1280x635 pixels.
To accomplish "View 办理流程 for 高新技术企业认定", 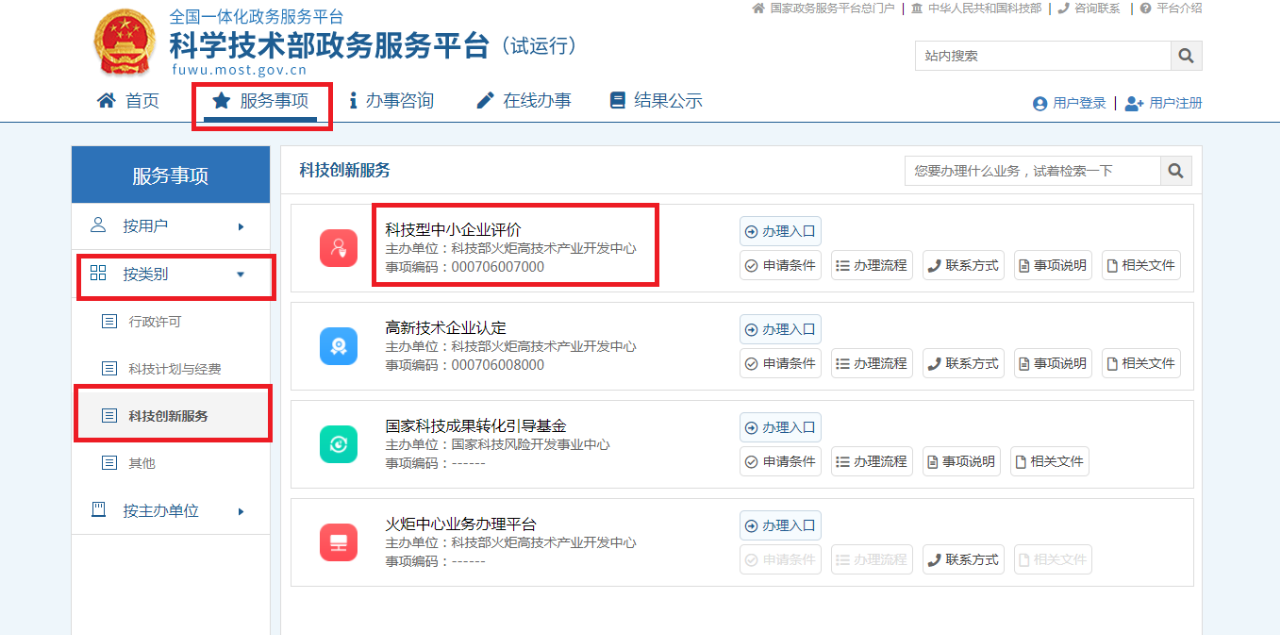I will click(x=871, y=363).
